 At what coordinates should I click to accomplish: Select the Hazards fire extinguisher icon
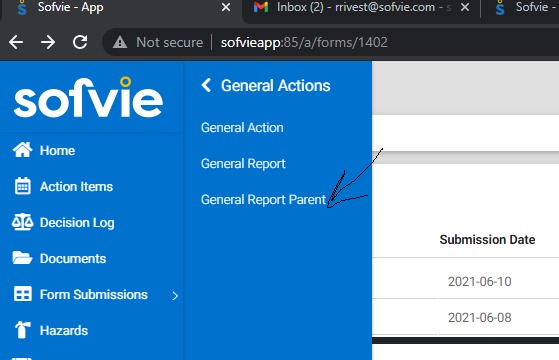coord(22,330)
